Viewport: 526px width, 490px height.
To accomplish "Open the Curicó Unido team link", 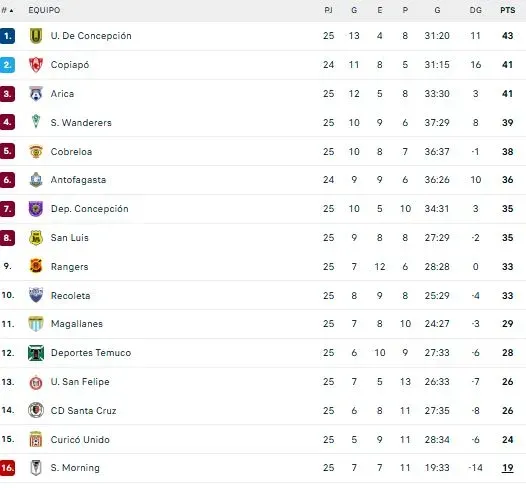I will pyautogui.click(x=80, y=439).
